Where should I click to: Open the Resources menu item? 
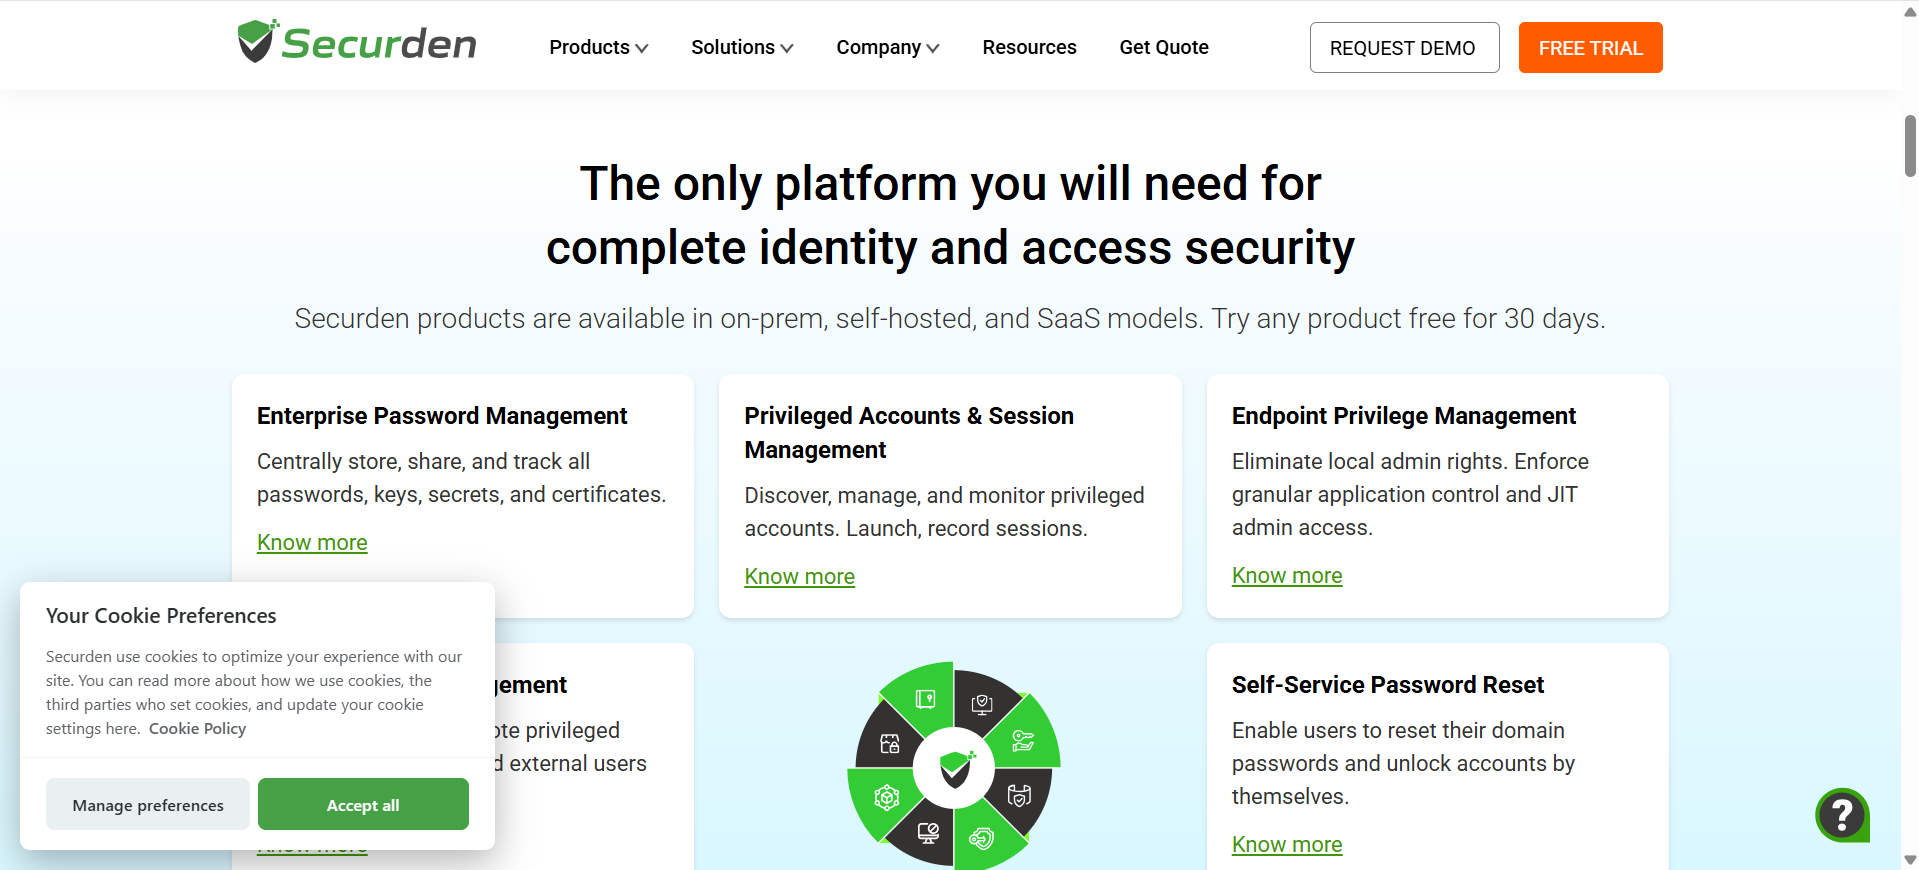click(x=1029, y=47)
